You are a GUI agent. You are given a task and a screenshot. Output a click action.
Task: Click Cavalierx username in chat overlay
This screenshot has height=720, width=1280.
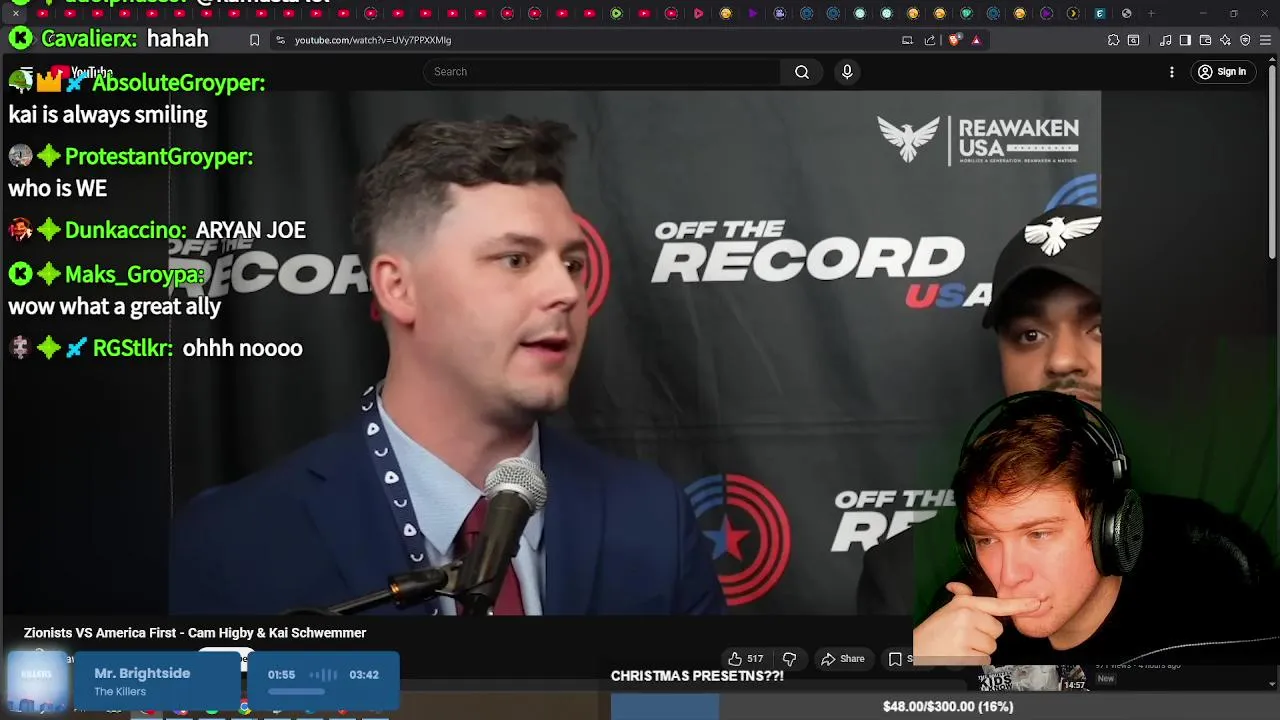coord(89,39)
